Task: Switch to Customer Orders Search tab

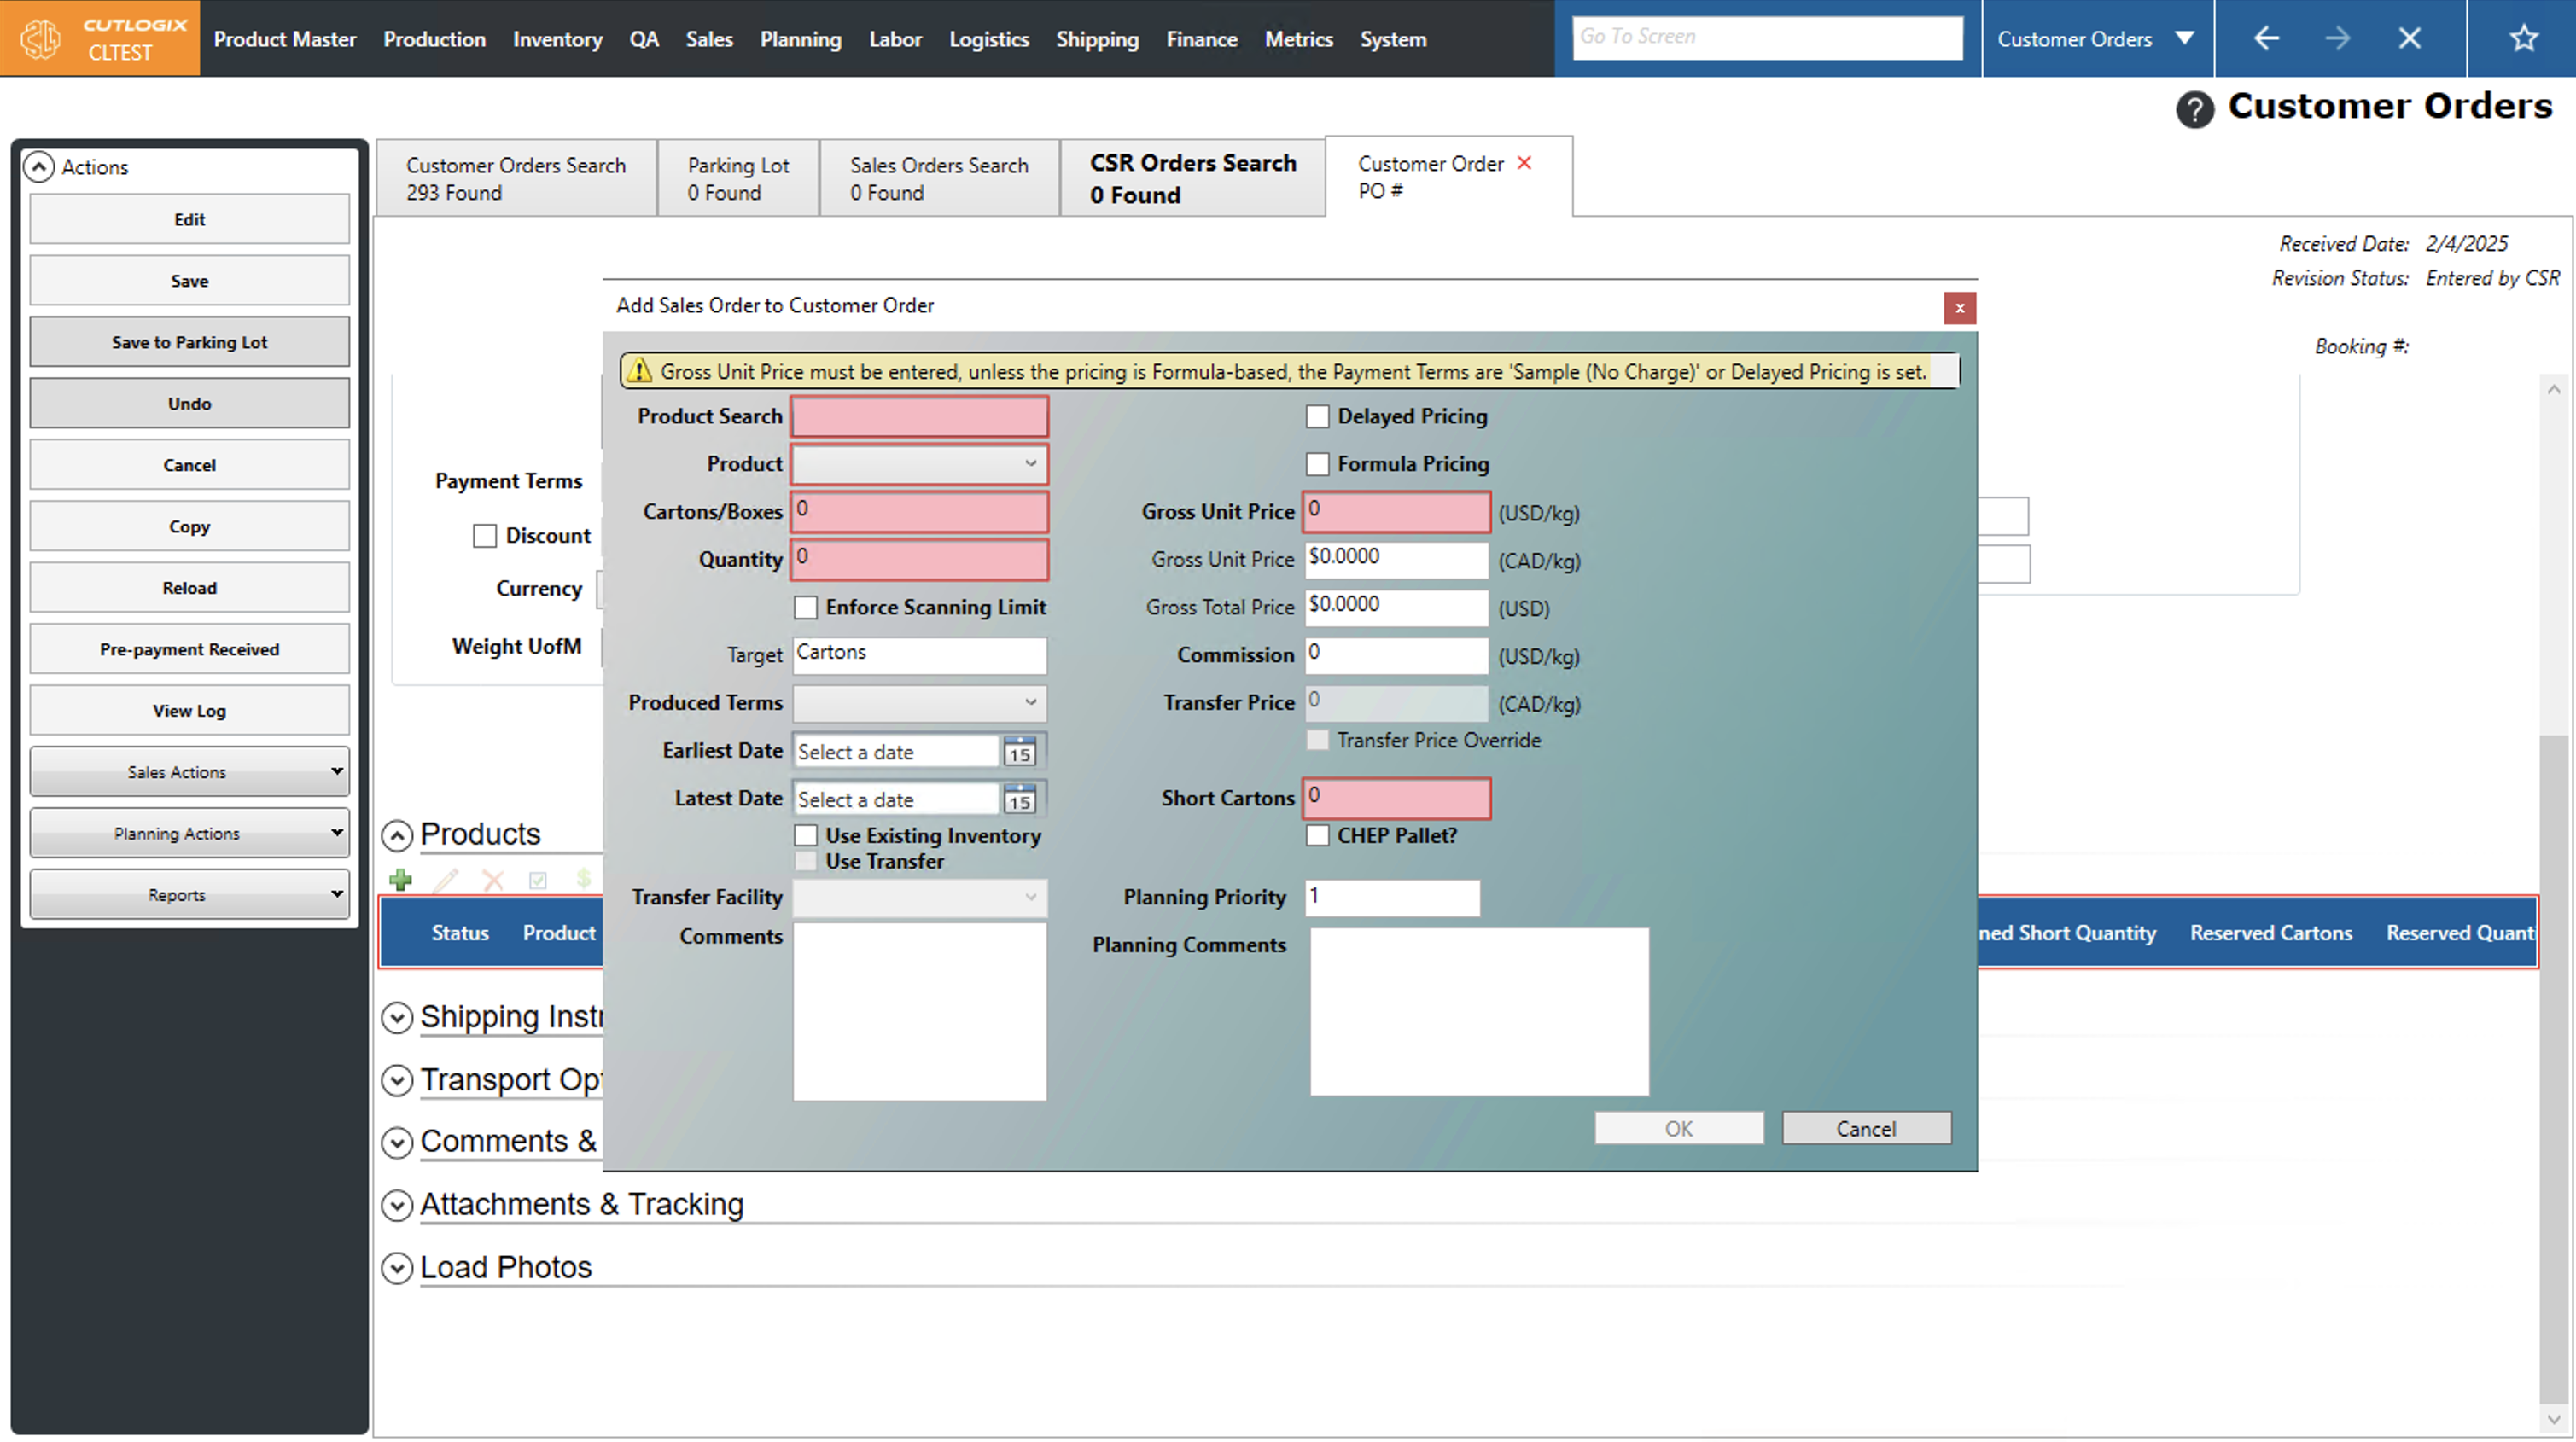Action: click(515, 178)
